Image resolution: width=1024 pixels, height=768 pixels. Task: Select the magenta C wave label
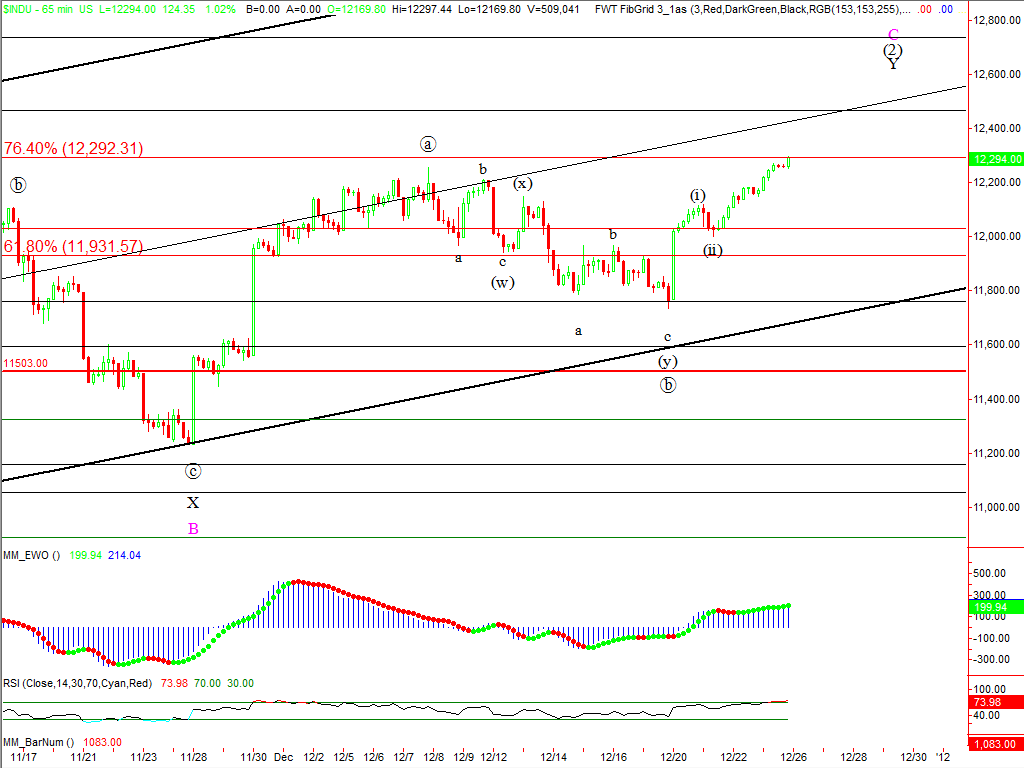point(893,33)
